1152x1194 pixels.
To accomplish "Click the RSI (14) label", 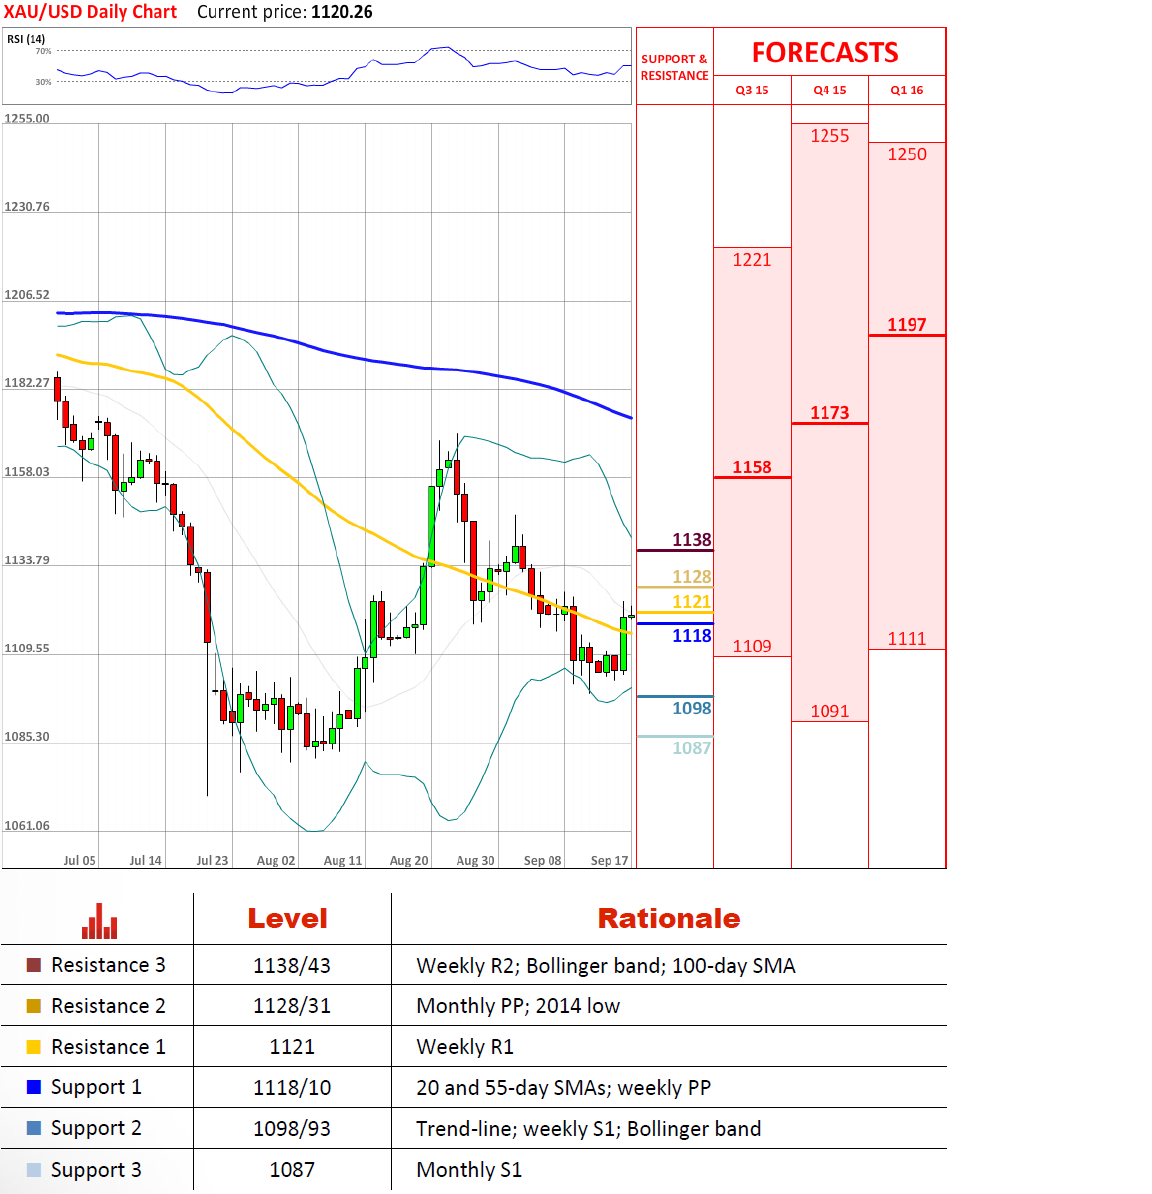I will pos(26,39).
